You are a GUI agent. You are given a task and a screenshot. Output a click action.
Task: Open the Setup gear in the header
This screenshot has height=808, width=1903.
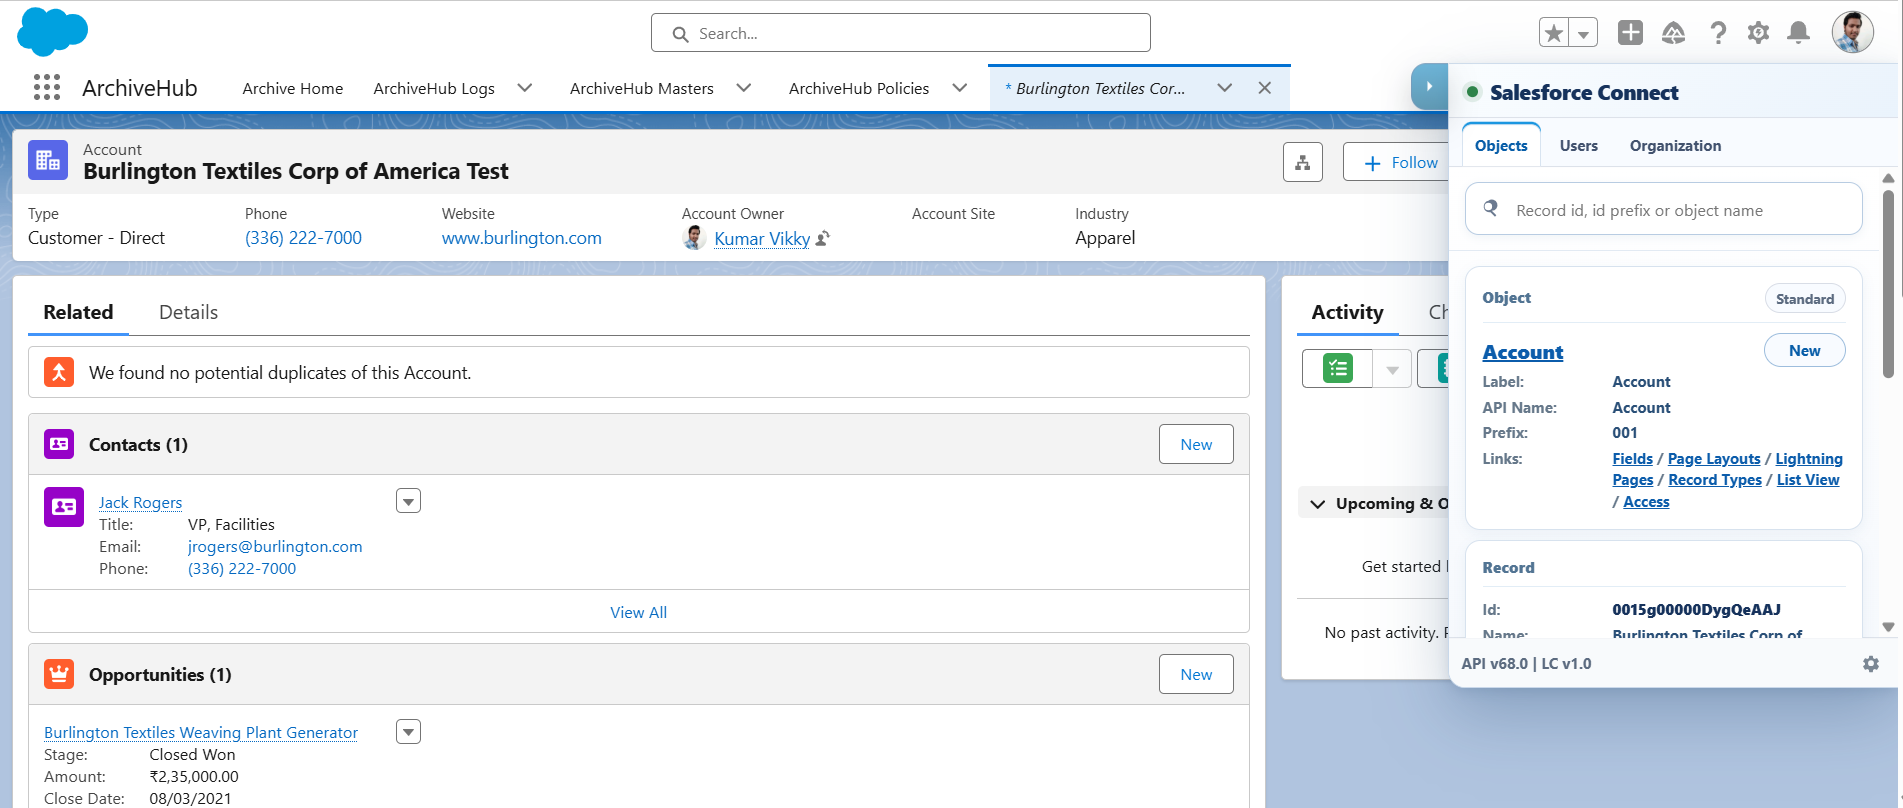point(1758,33)
